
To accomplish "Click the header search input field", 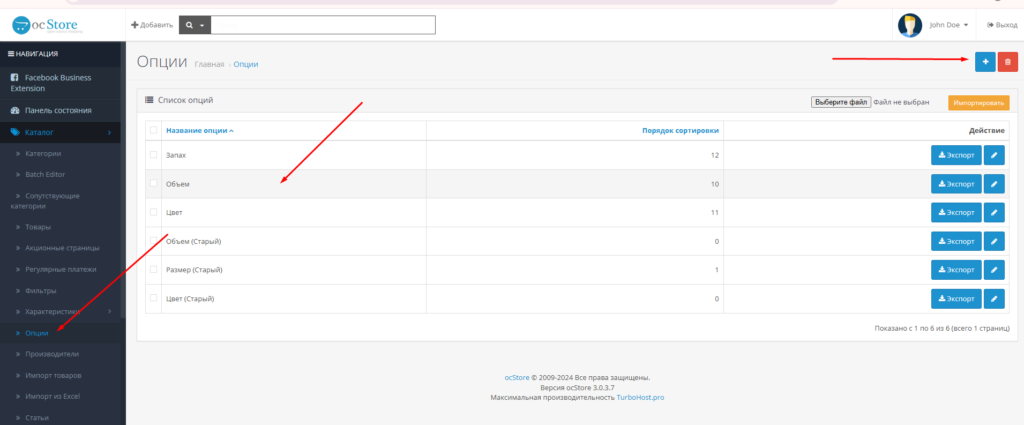I will pos(323,25).
